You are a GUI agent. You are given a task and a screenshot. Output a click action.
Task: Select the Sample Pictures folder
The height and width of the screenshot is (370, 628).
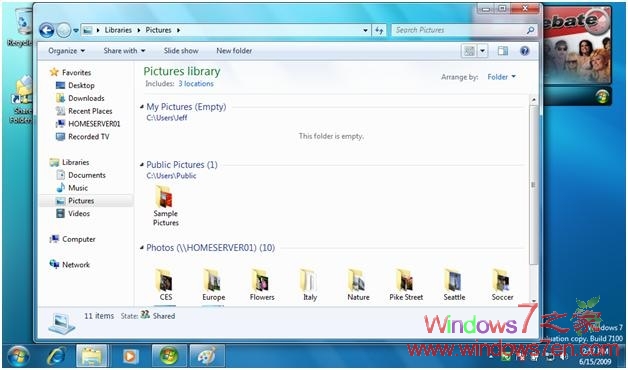pos(165,206)
